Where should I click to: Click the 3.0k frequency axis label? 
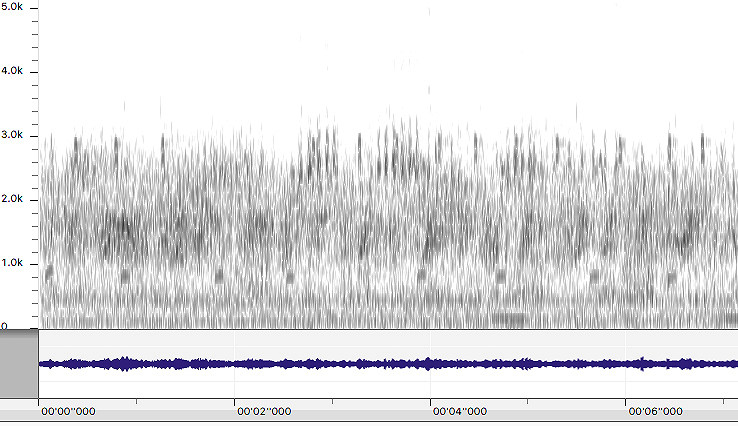tap(17, 135)
